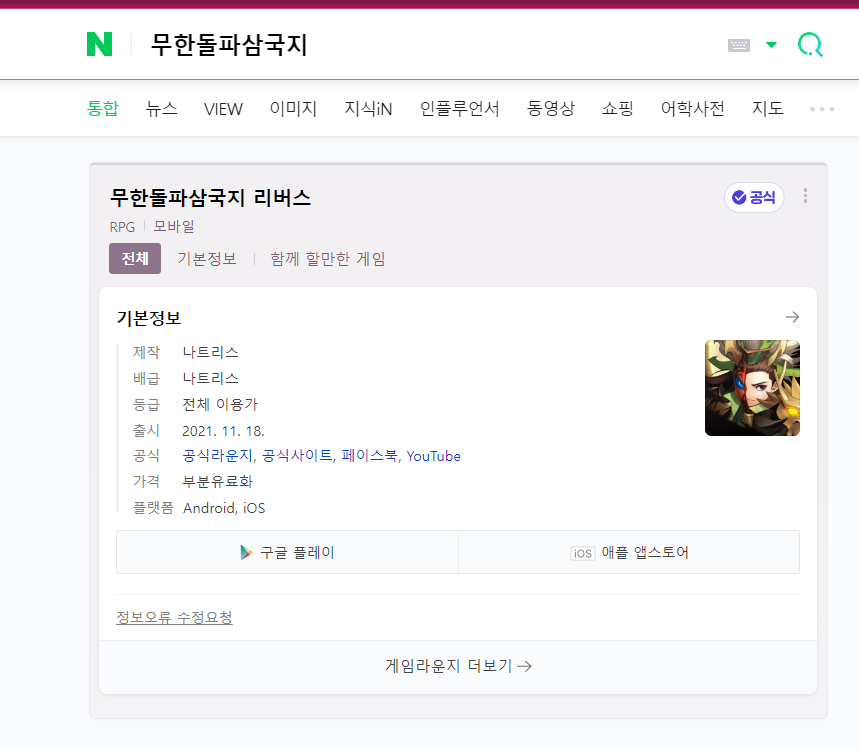
Task: Open the 지도 tab
Action: coord(768,108)
